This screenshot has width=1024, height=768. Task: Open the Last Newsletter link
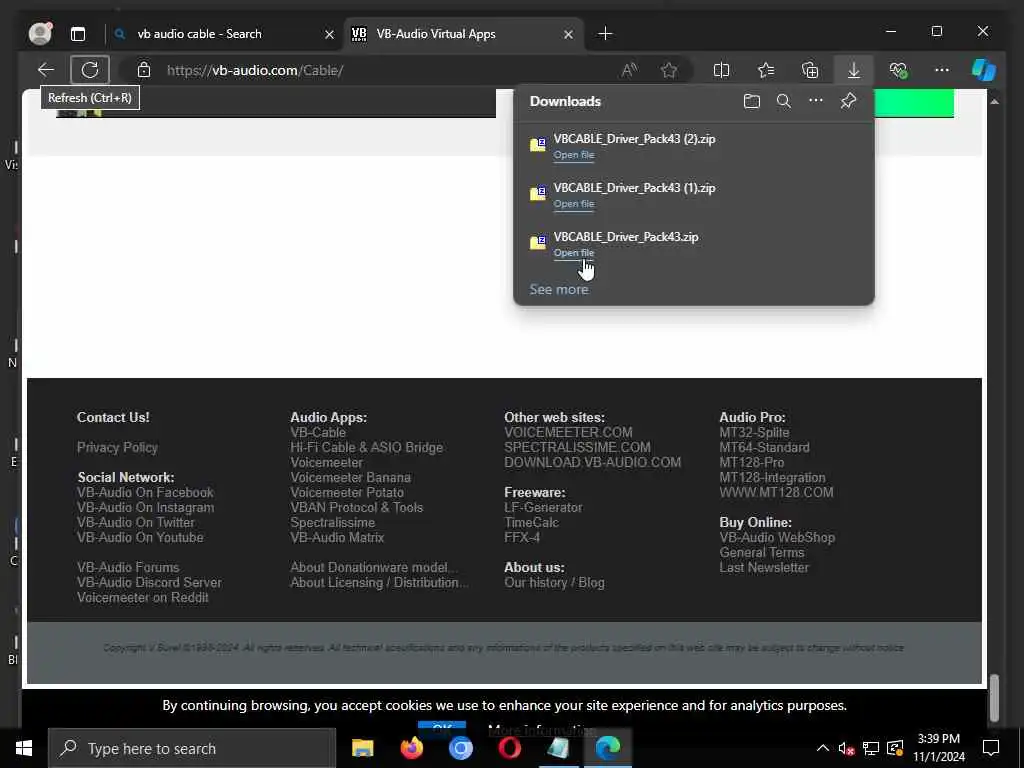click(x=763, y=568)
